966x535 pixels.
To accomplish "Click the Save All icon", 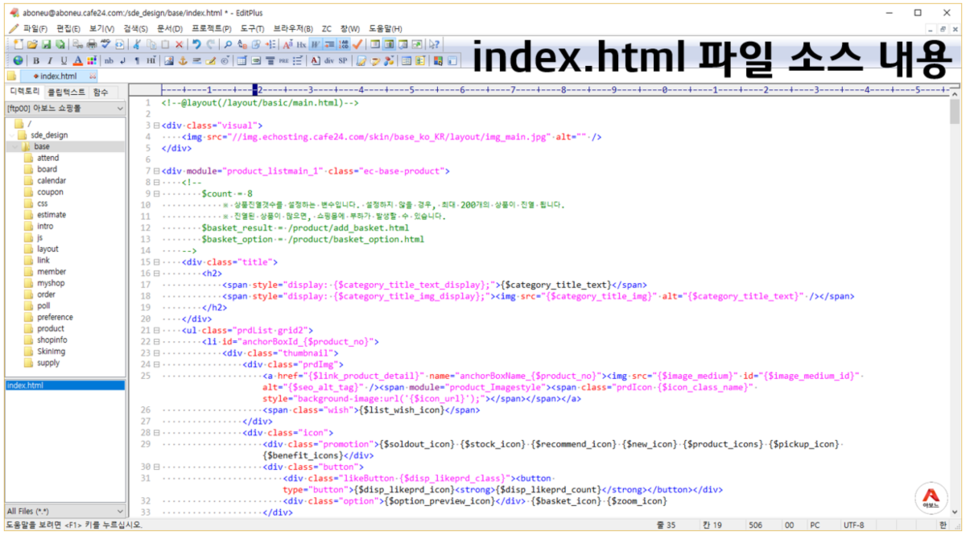I will point(60,44).
